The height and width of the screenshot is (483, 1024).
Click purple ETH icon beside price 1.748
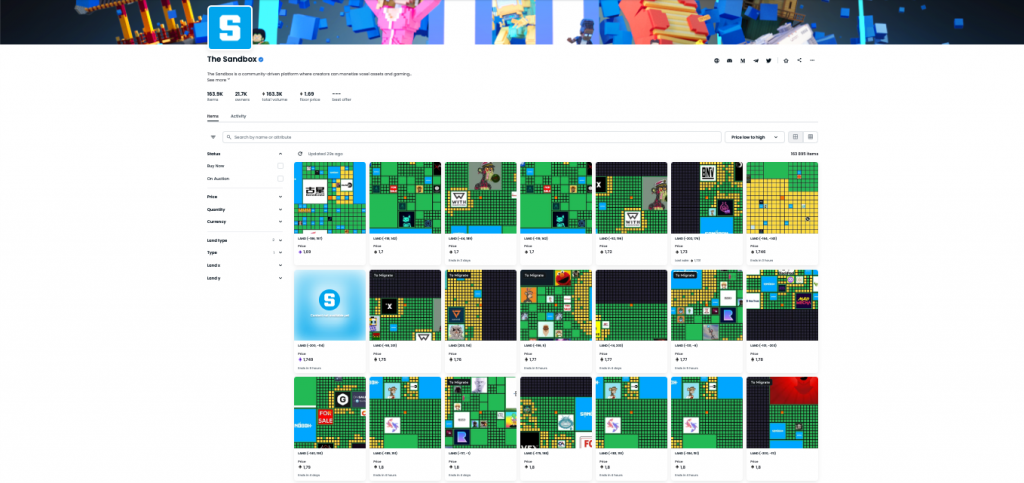tap(300, 359)
